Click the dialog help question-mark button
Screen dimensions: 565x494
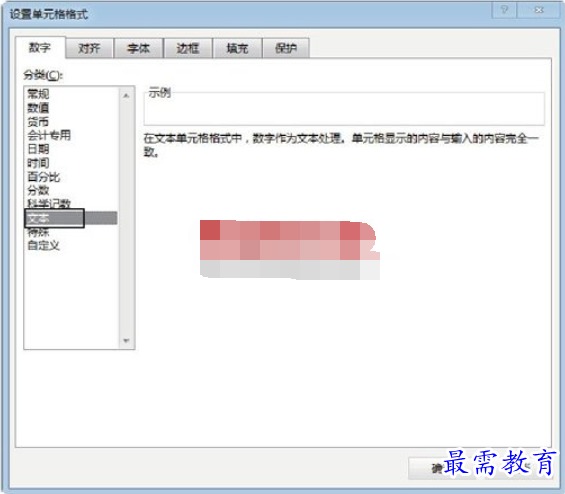[504, 10]
